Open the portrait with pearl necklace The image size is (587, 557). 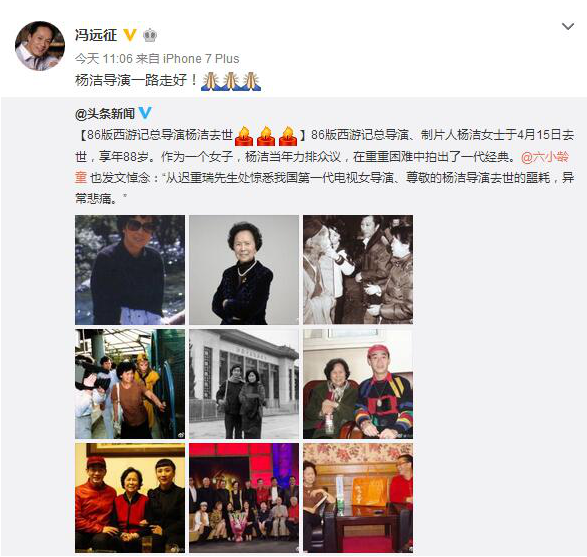click(x=244, y=270)
